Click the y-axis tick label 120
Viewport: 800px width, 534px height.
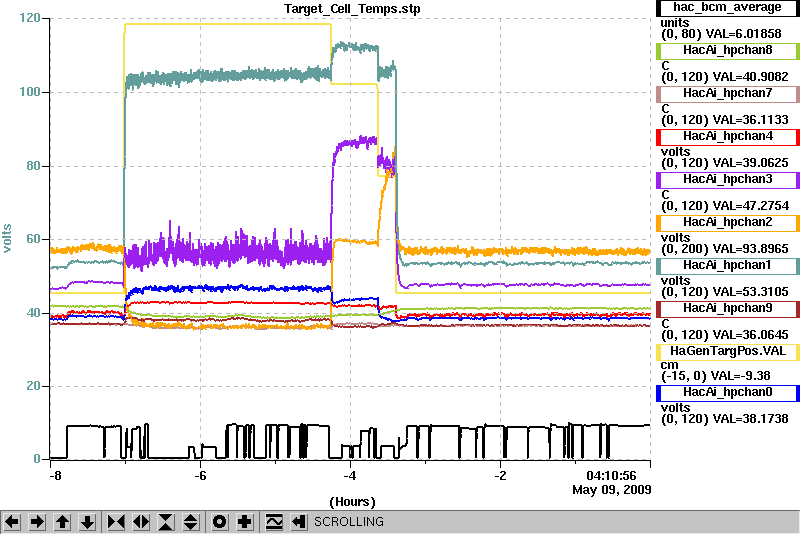30,18
